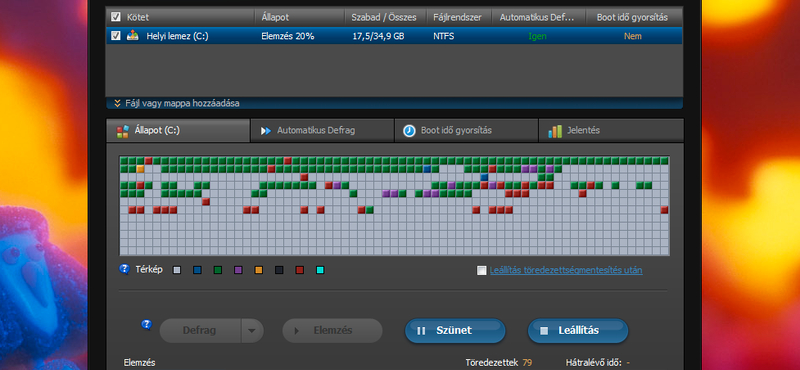This screenshot has width=800, height=370.
Task: Click the Automatikus Defrag double-arrow icon
Action: pos(266,131)
